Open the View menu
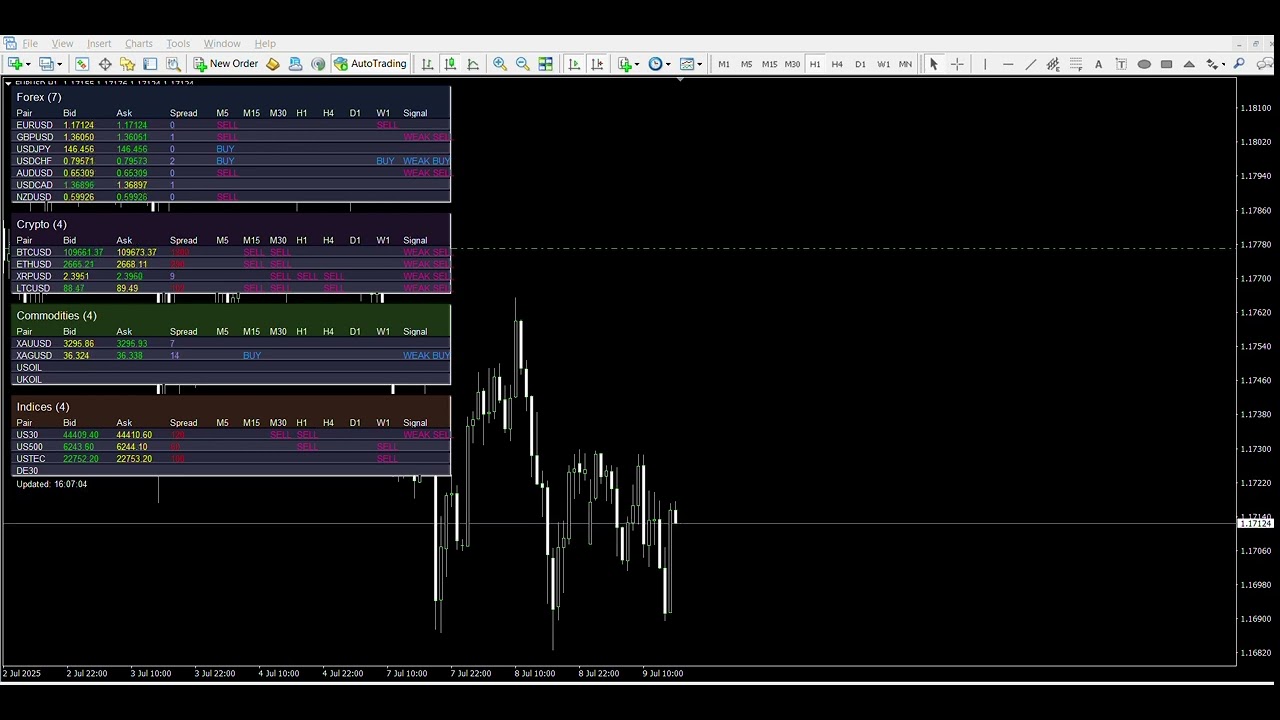This screenshot has width=1280, height=720. tap(62, 44)
